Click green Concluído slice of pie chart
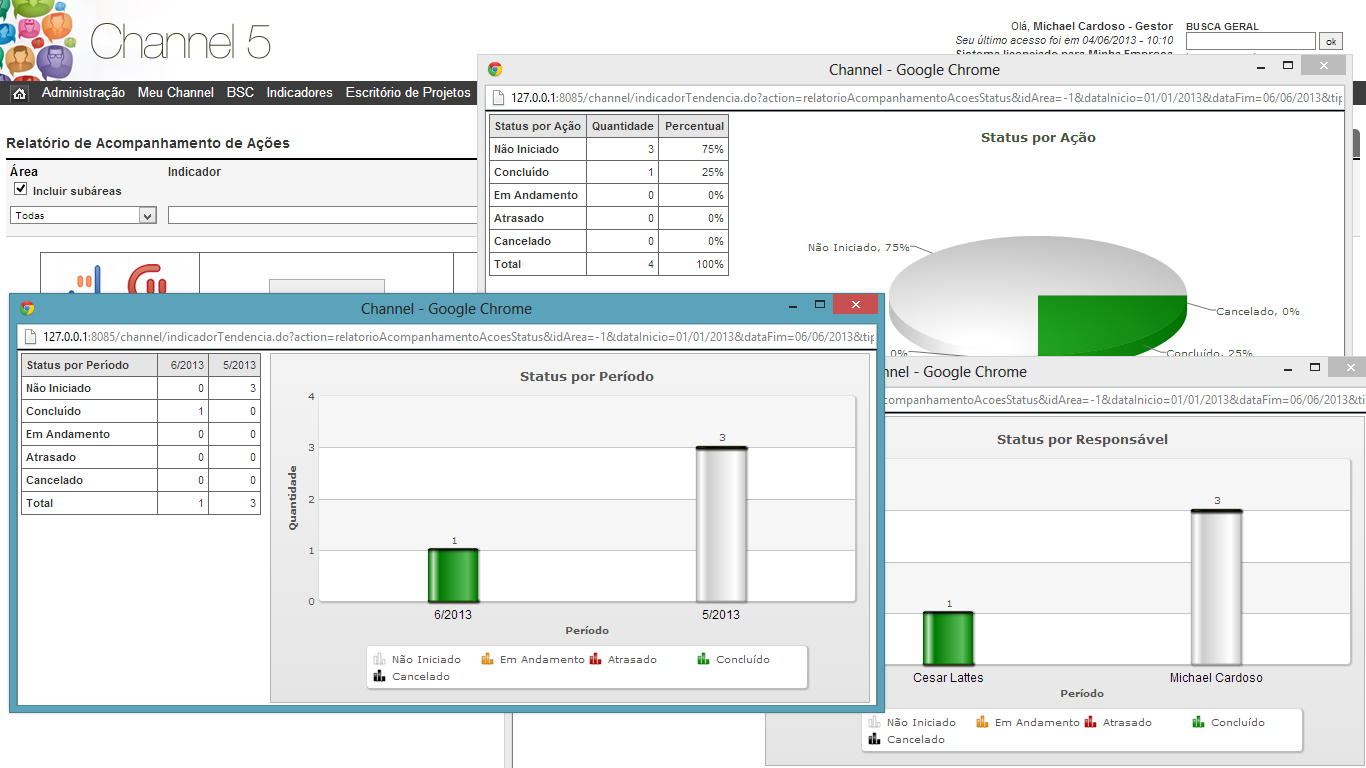The height and width of the screenshot is (768, 1366). click(x=1110, y=325)
